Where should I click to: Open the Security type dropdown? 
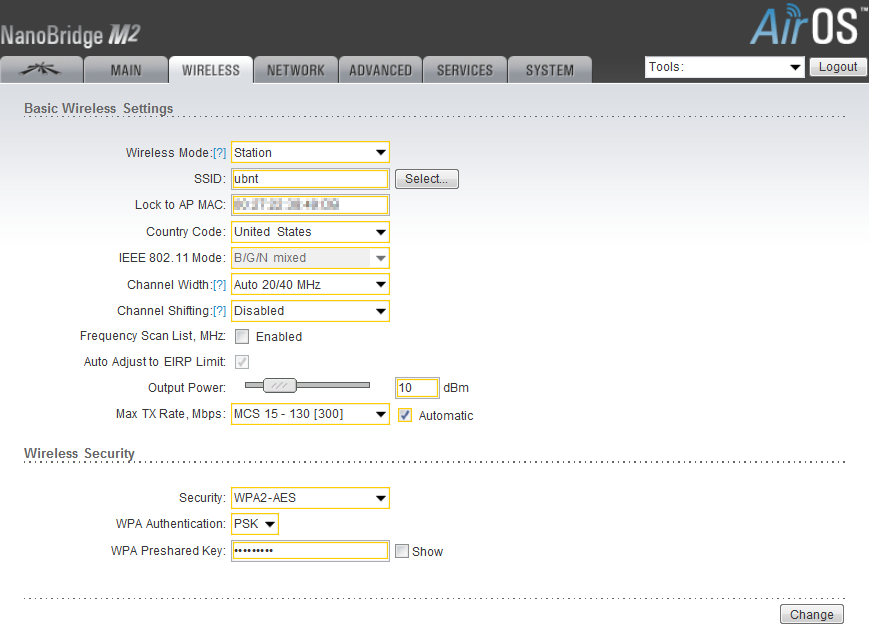click(310, 498)
